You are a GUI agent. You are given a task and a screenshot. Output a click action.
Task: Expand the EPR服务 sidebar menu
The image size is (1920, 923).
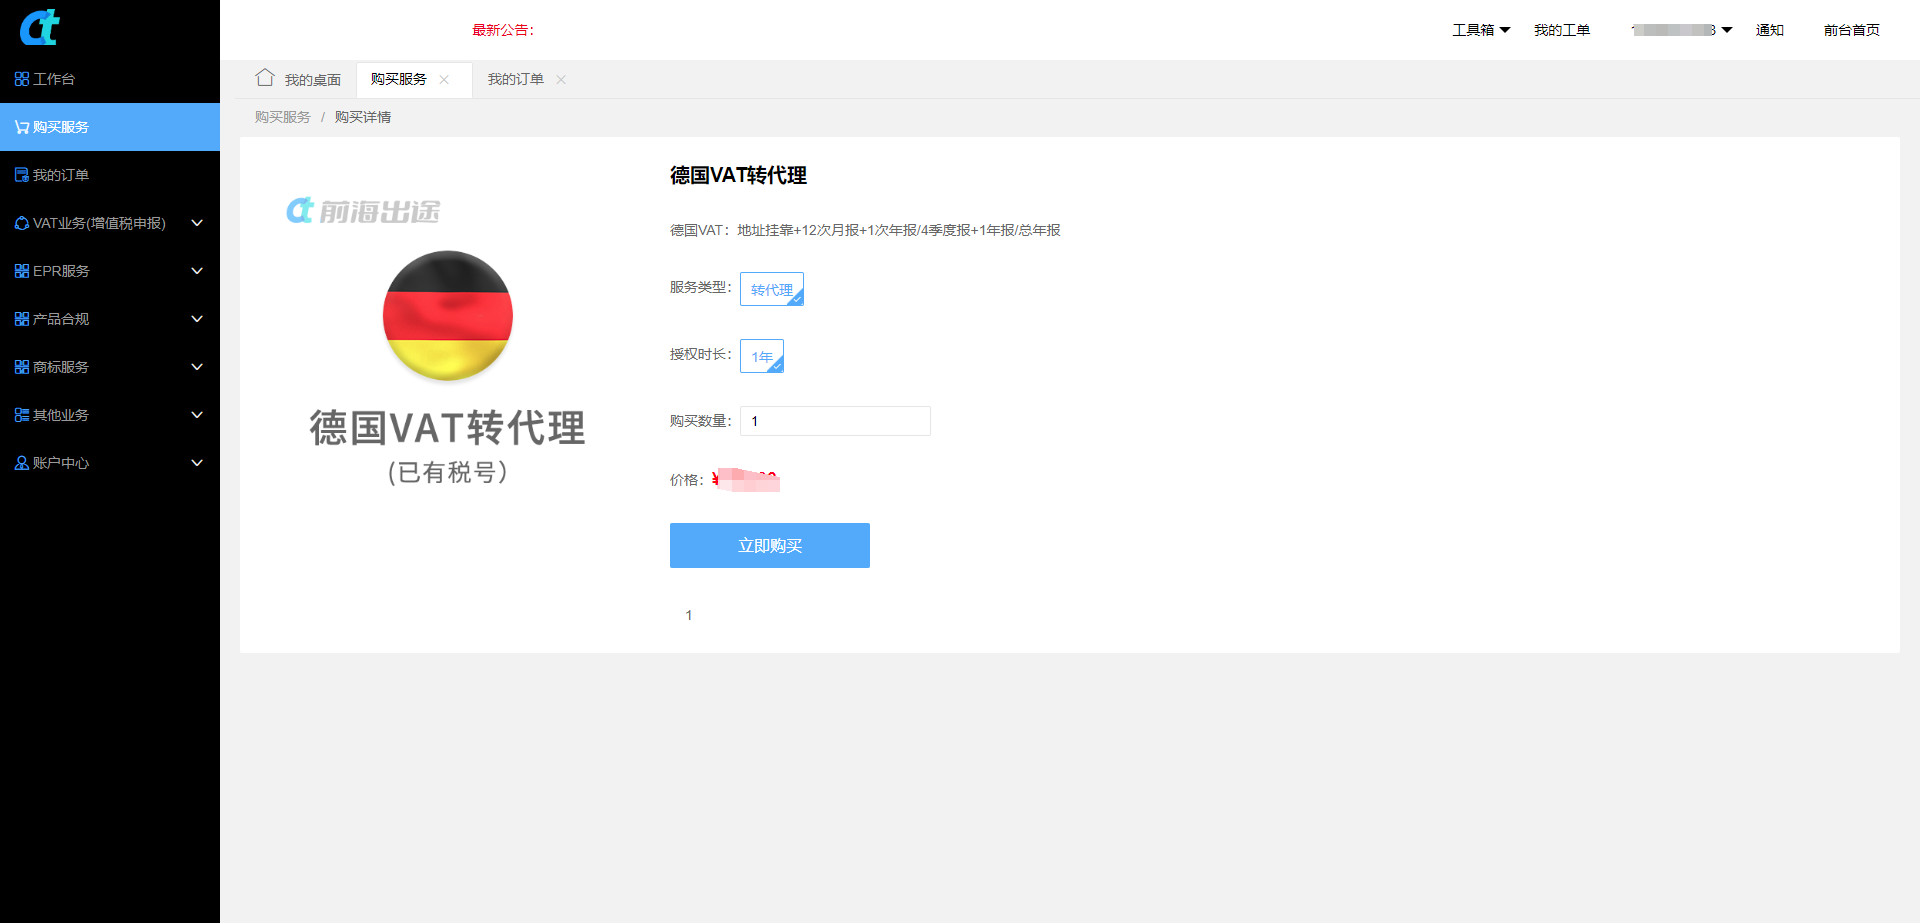tap(108, 271)
